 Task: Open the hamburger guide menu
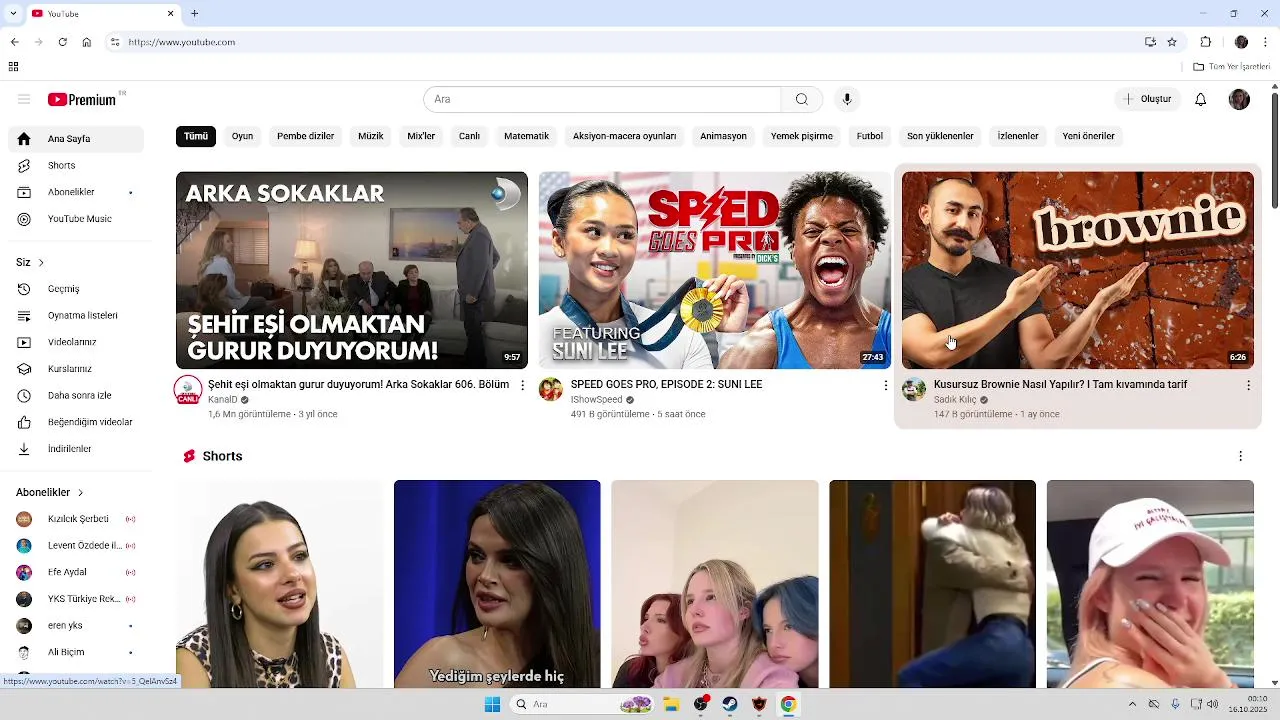pyautogui.click(x=24, y=99)
